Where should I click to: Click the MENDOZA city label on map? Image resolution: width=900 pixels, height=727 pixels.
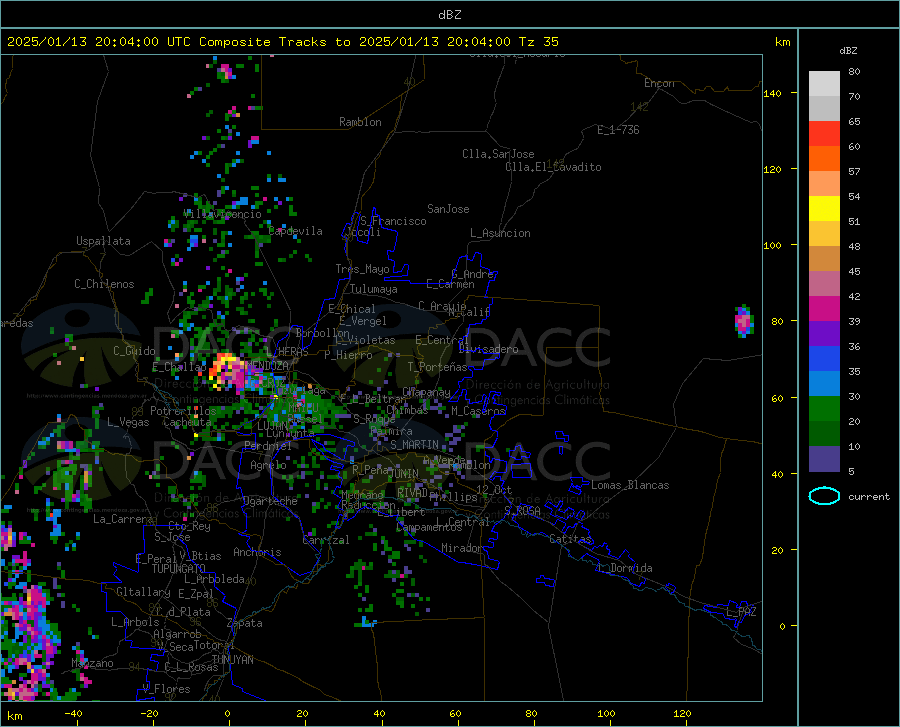tap(267, 366)
